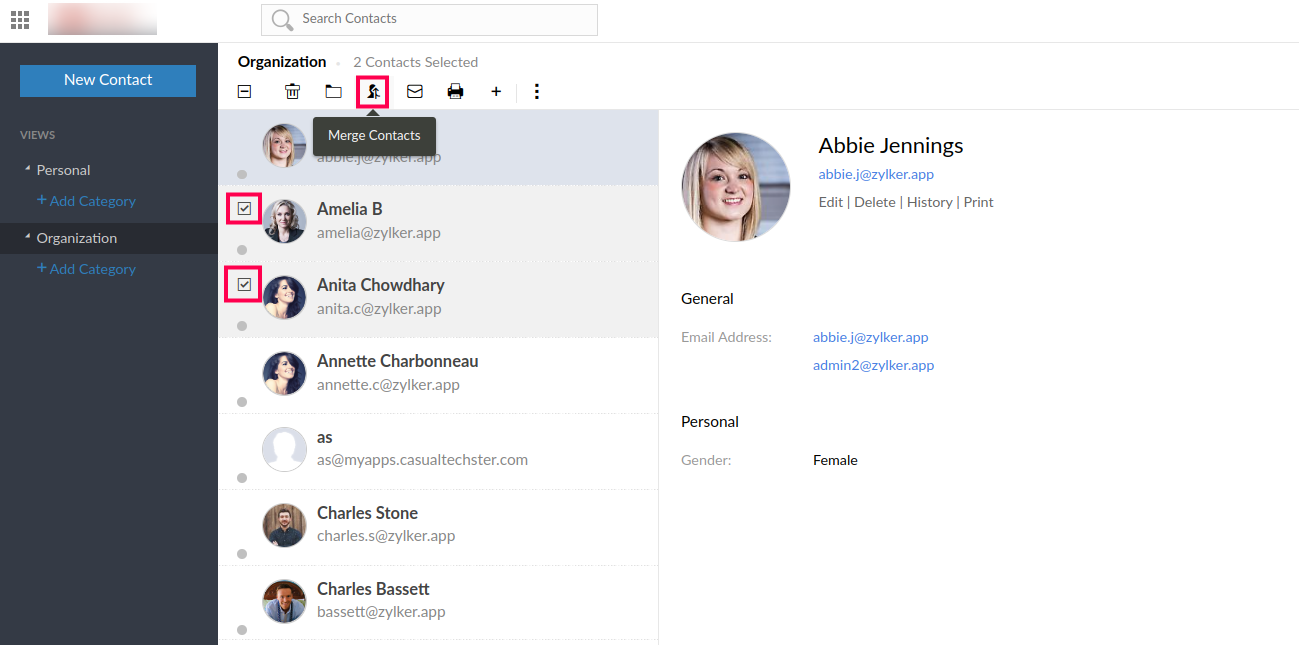Uncheck the Amelia B checkbox
The height and width of the screenshot is (645, 1299).
pos(244,209)
